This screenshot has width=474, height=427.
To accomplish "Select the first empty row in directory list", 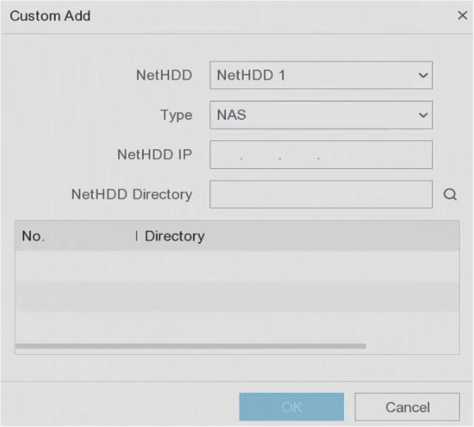I will tap(237, 266).
